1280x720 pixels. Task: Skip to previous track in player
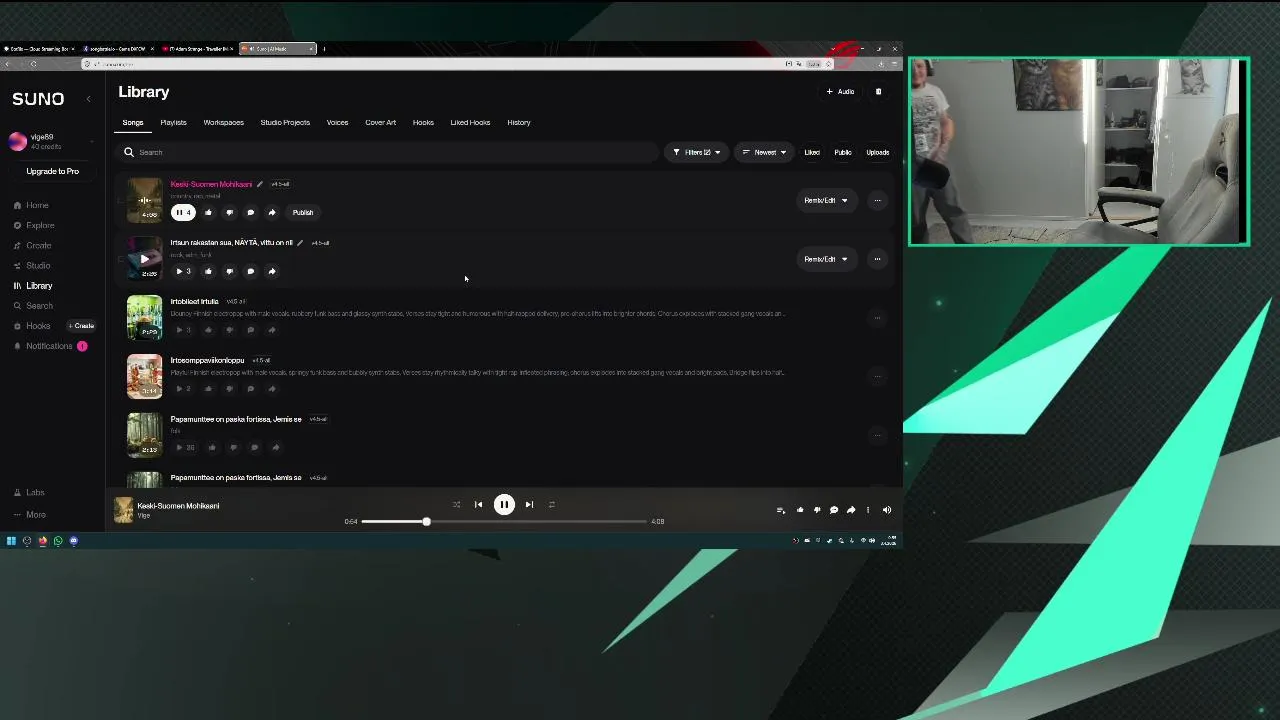478,505
